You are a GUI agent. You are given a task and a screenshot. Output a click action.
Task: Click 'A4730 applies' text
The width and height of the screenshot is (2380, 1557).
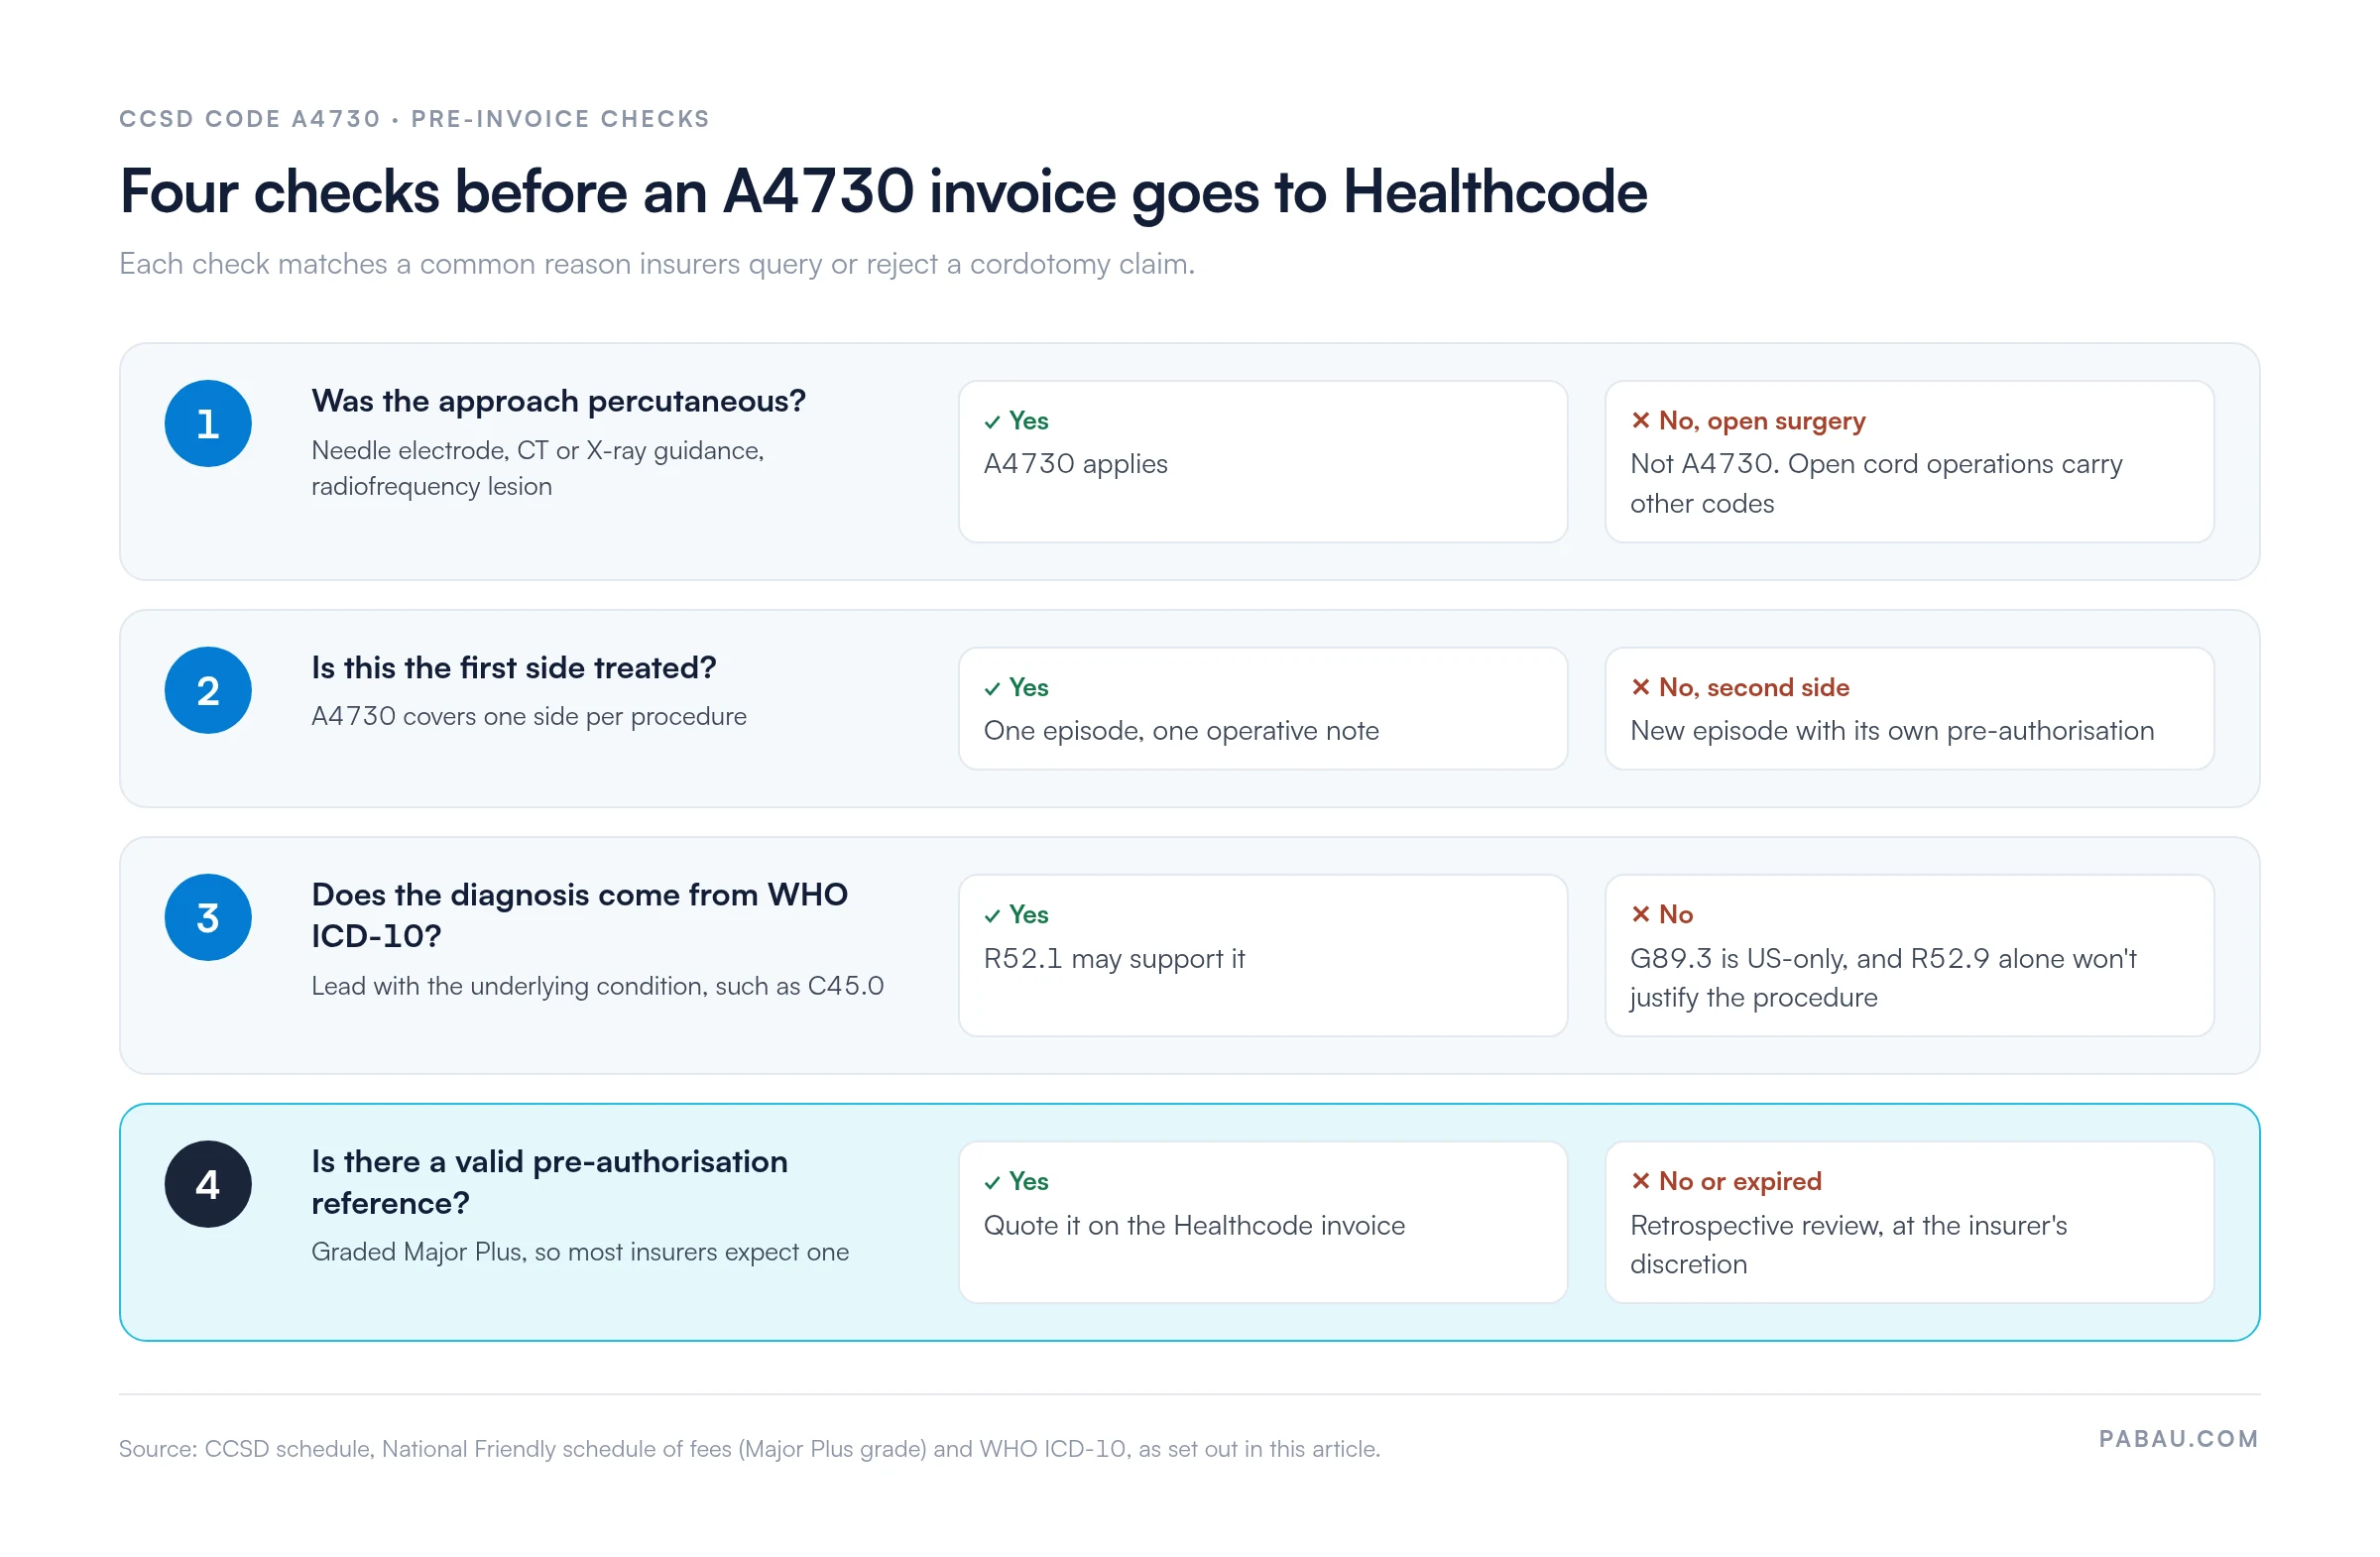(x=1075, y=464)
